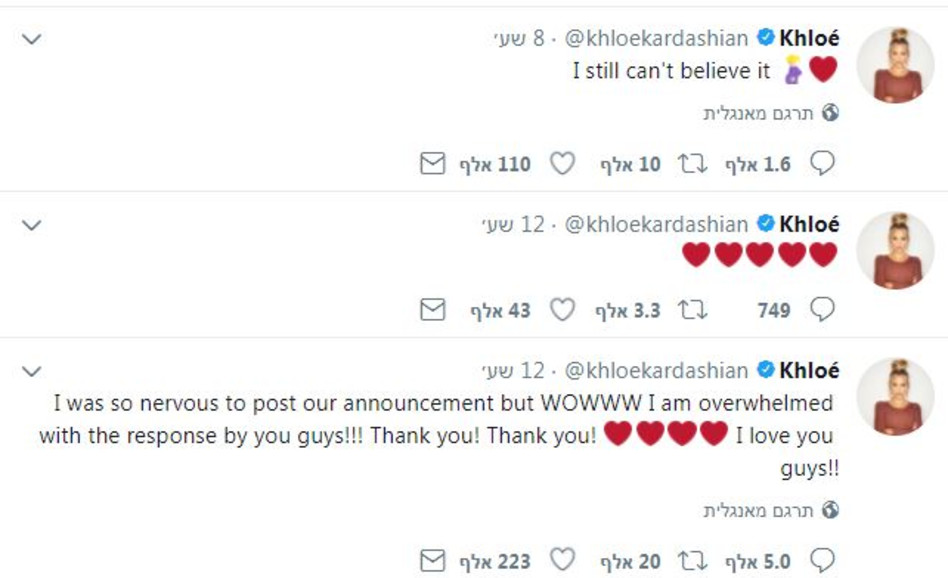Reply to the "I was so nervous" tweet
This screenshot has width=948, height=578.
click(822, 560)
